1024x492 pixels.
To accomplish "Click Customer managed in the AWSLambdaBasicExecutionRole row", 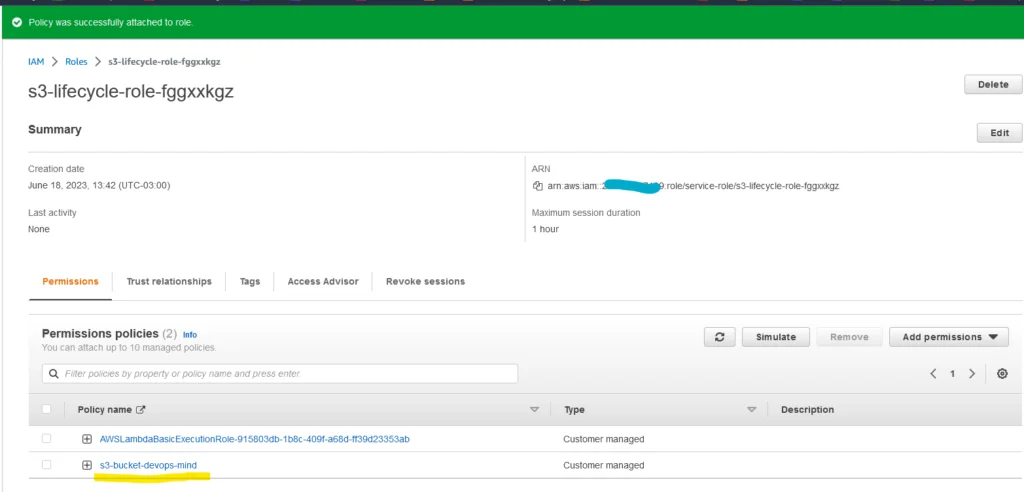I will [603, 439].
